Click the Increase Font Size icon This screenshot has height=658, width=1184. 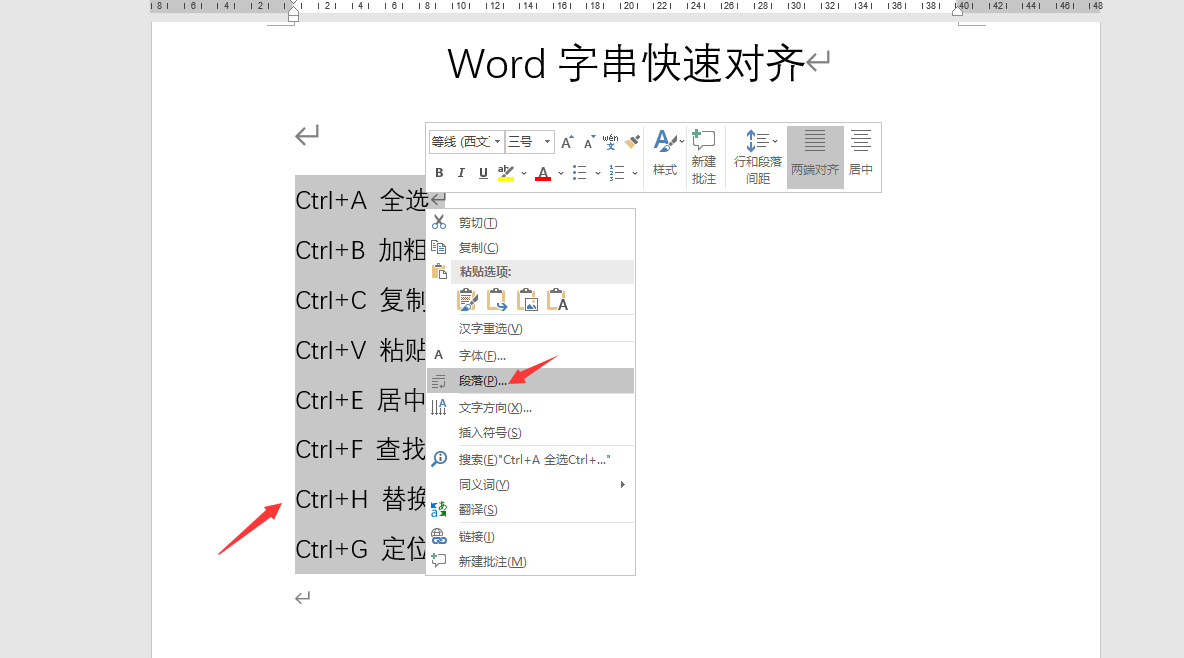click(x=567, y=142)
